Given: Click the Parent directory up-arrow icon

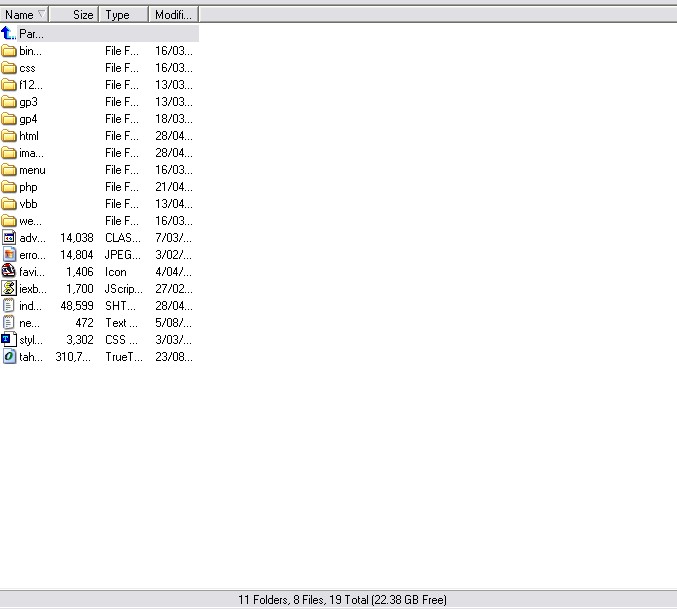Looking at the screenshot, I should tap(9, 34).
